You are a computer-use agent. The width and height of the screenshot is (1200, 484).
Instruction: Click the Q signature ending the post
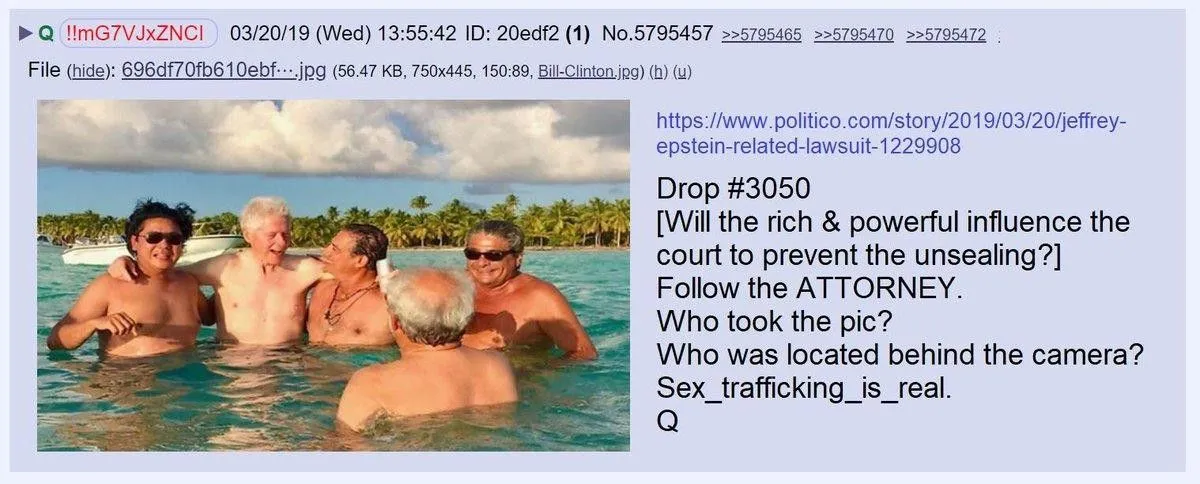668,422
